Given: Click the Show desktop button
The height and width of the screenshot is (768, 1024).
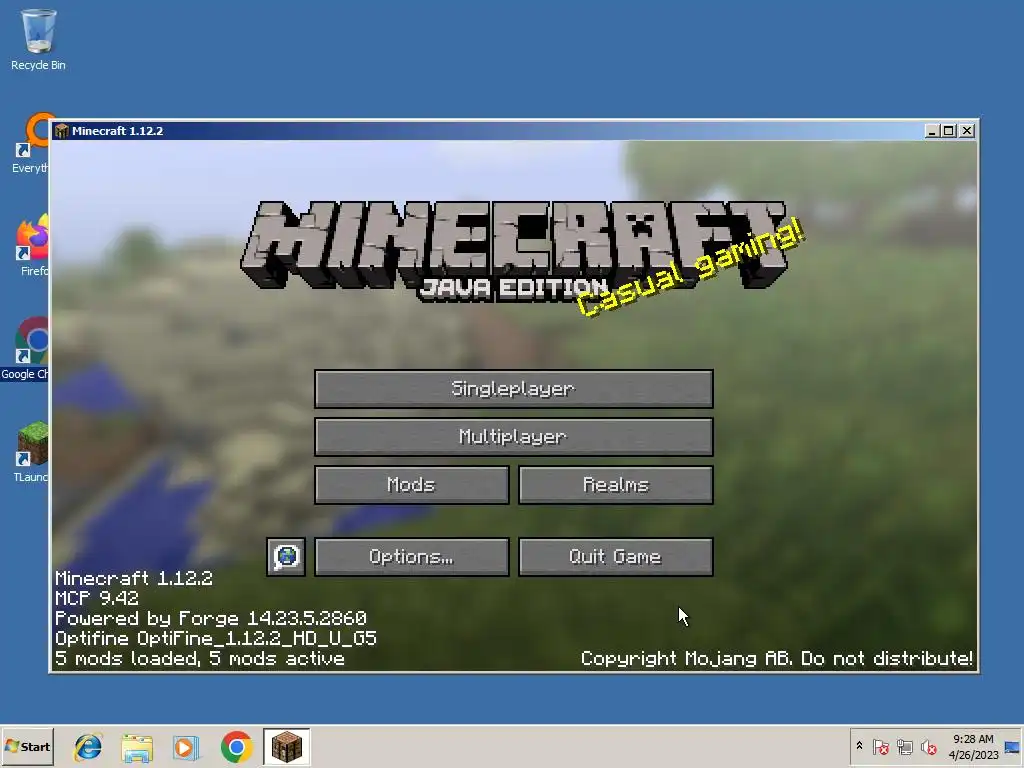Looking at the screenshot, I should pyautogui.click(x=1013, y=746).
